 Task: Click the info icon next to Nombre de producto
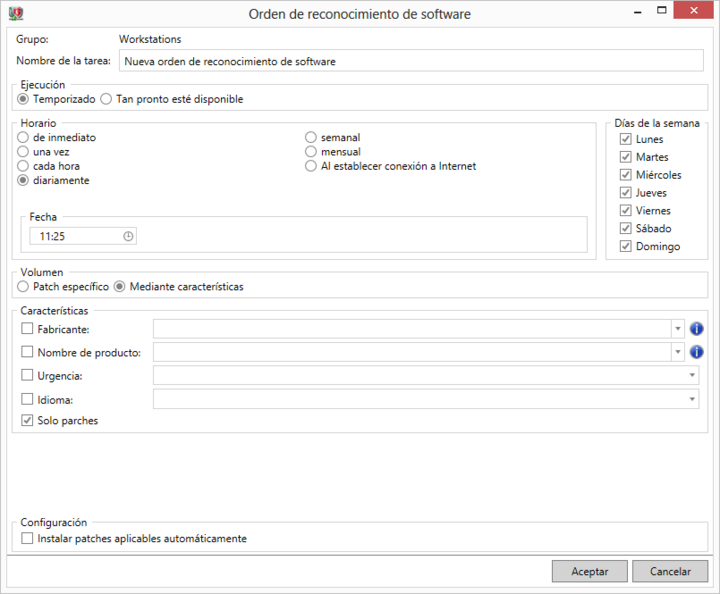coord(696,352)
